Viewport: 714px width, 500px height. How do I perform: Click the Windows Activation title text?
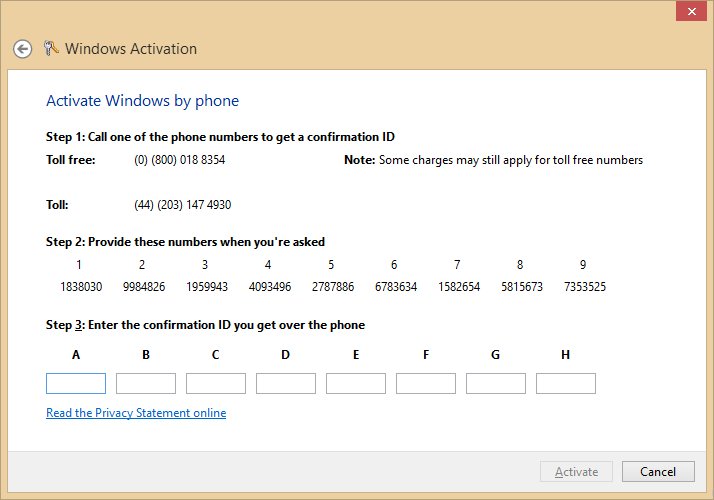[x=131, y=49]
